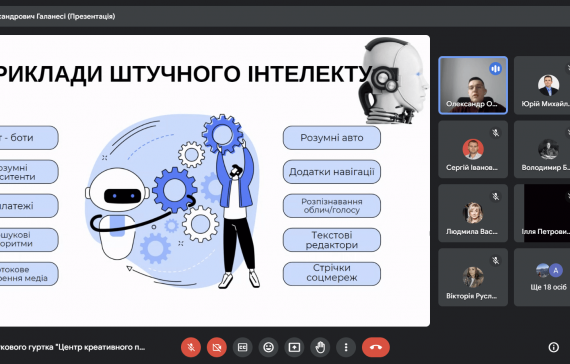Click muted mic icon on Людмила's tile

[x=495, y=197]
